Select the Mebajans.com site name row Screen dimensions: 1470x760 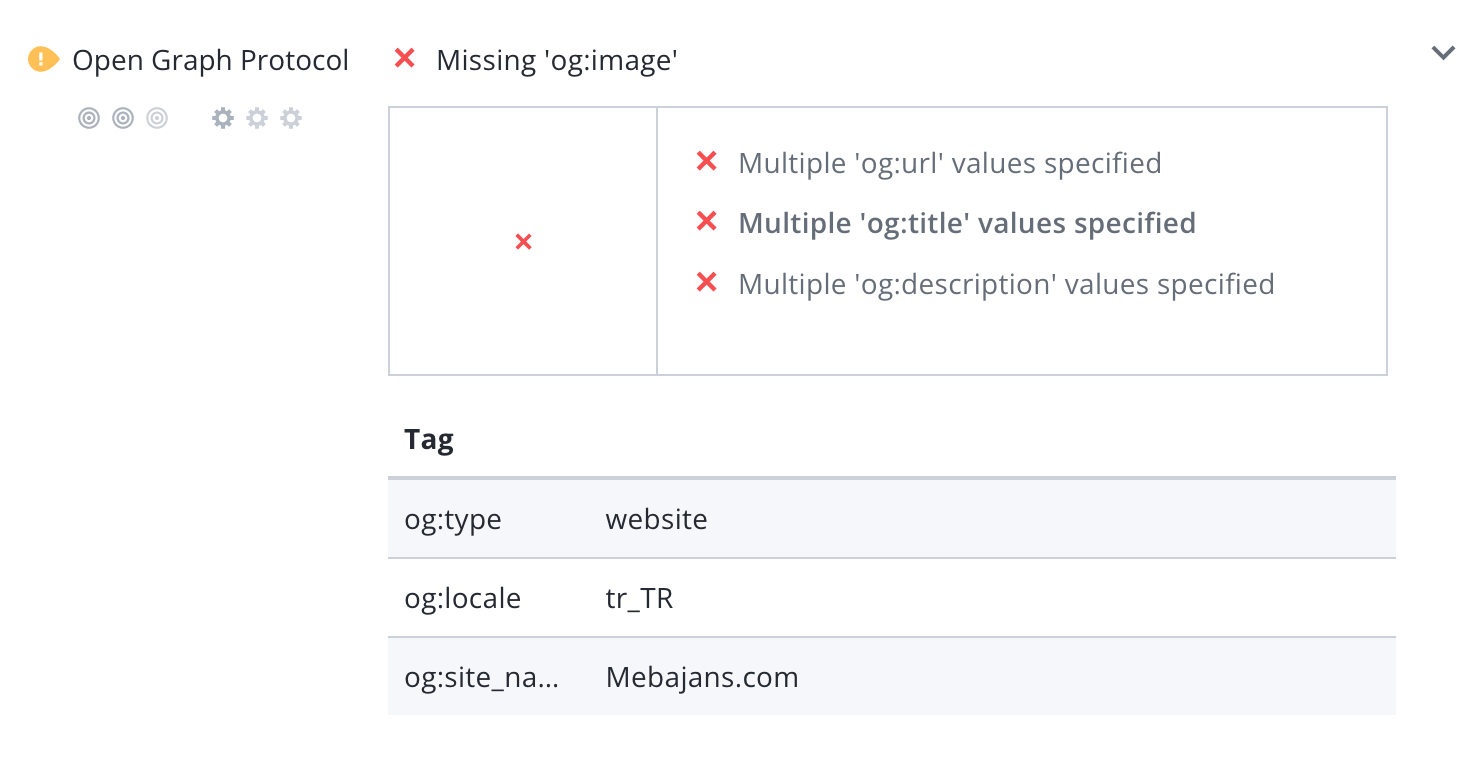click(x=892, y=677)
